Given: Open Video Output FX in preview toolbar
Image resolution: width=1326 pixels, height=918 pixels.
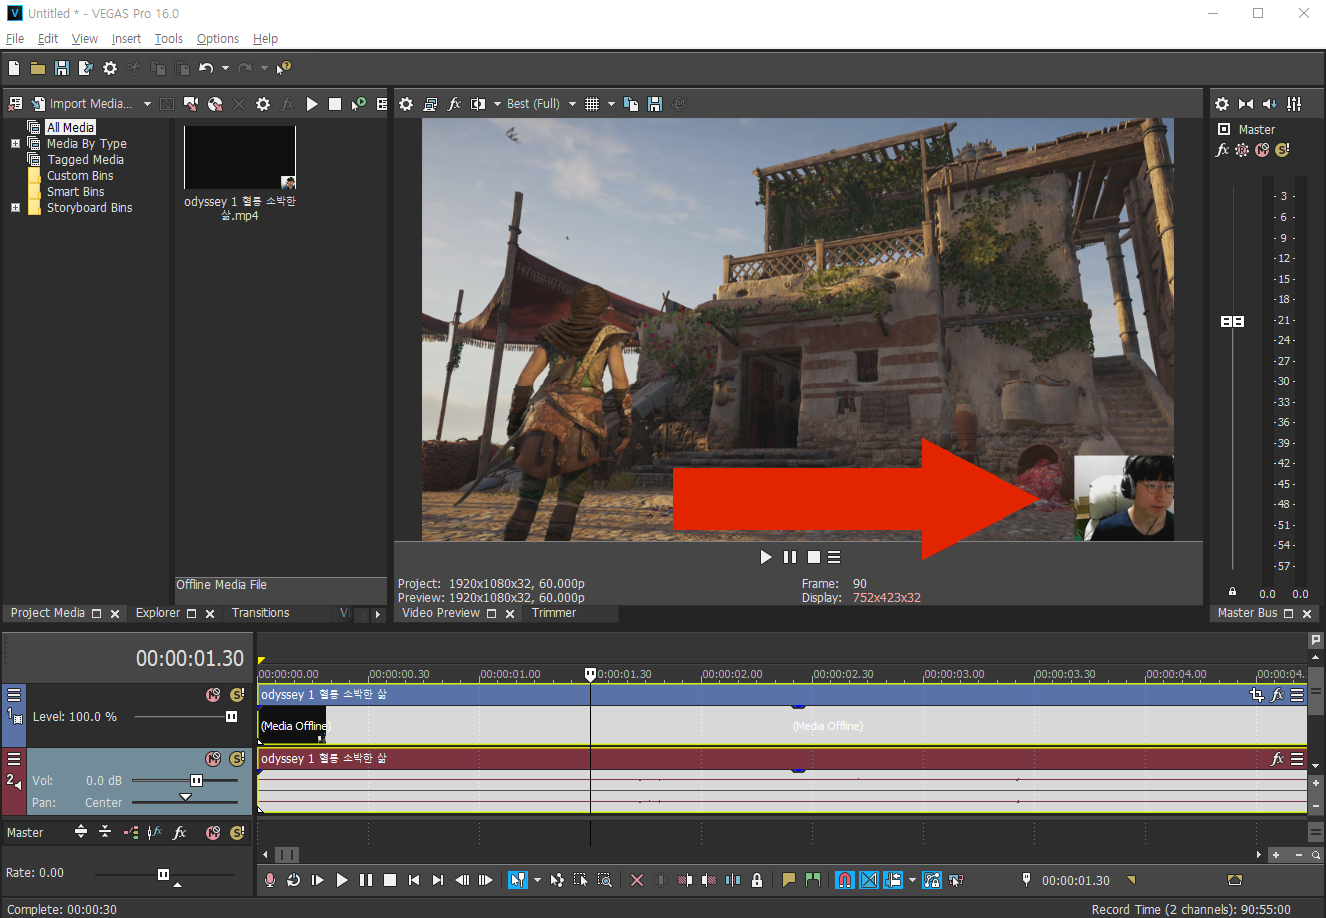Looking at the screenshot, I should [x=454, y=104].
